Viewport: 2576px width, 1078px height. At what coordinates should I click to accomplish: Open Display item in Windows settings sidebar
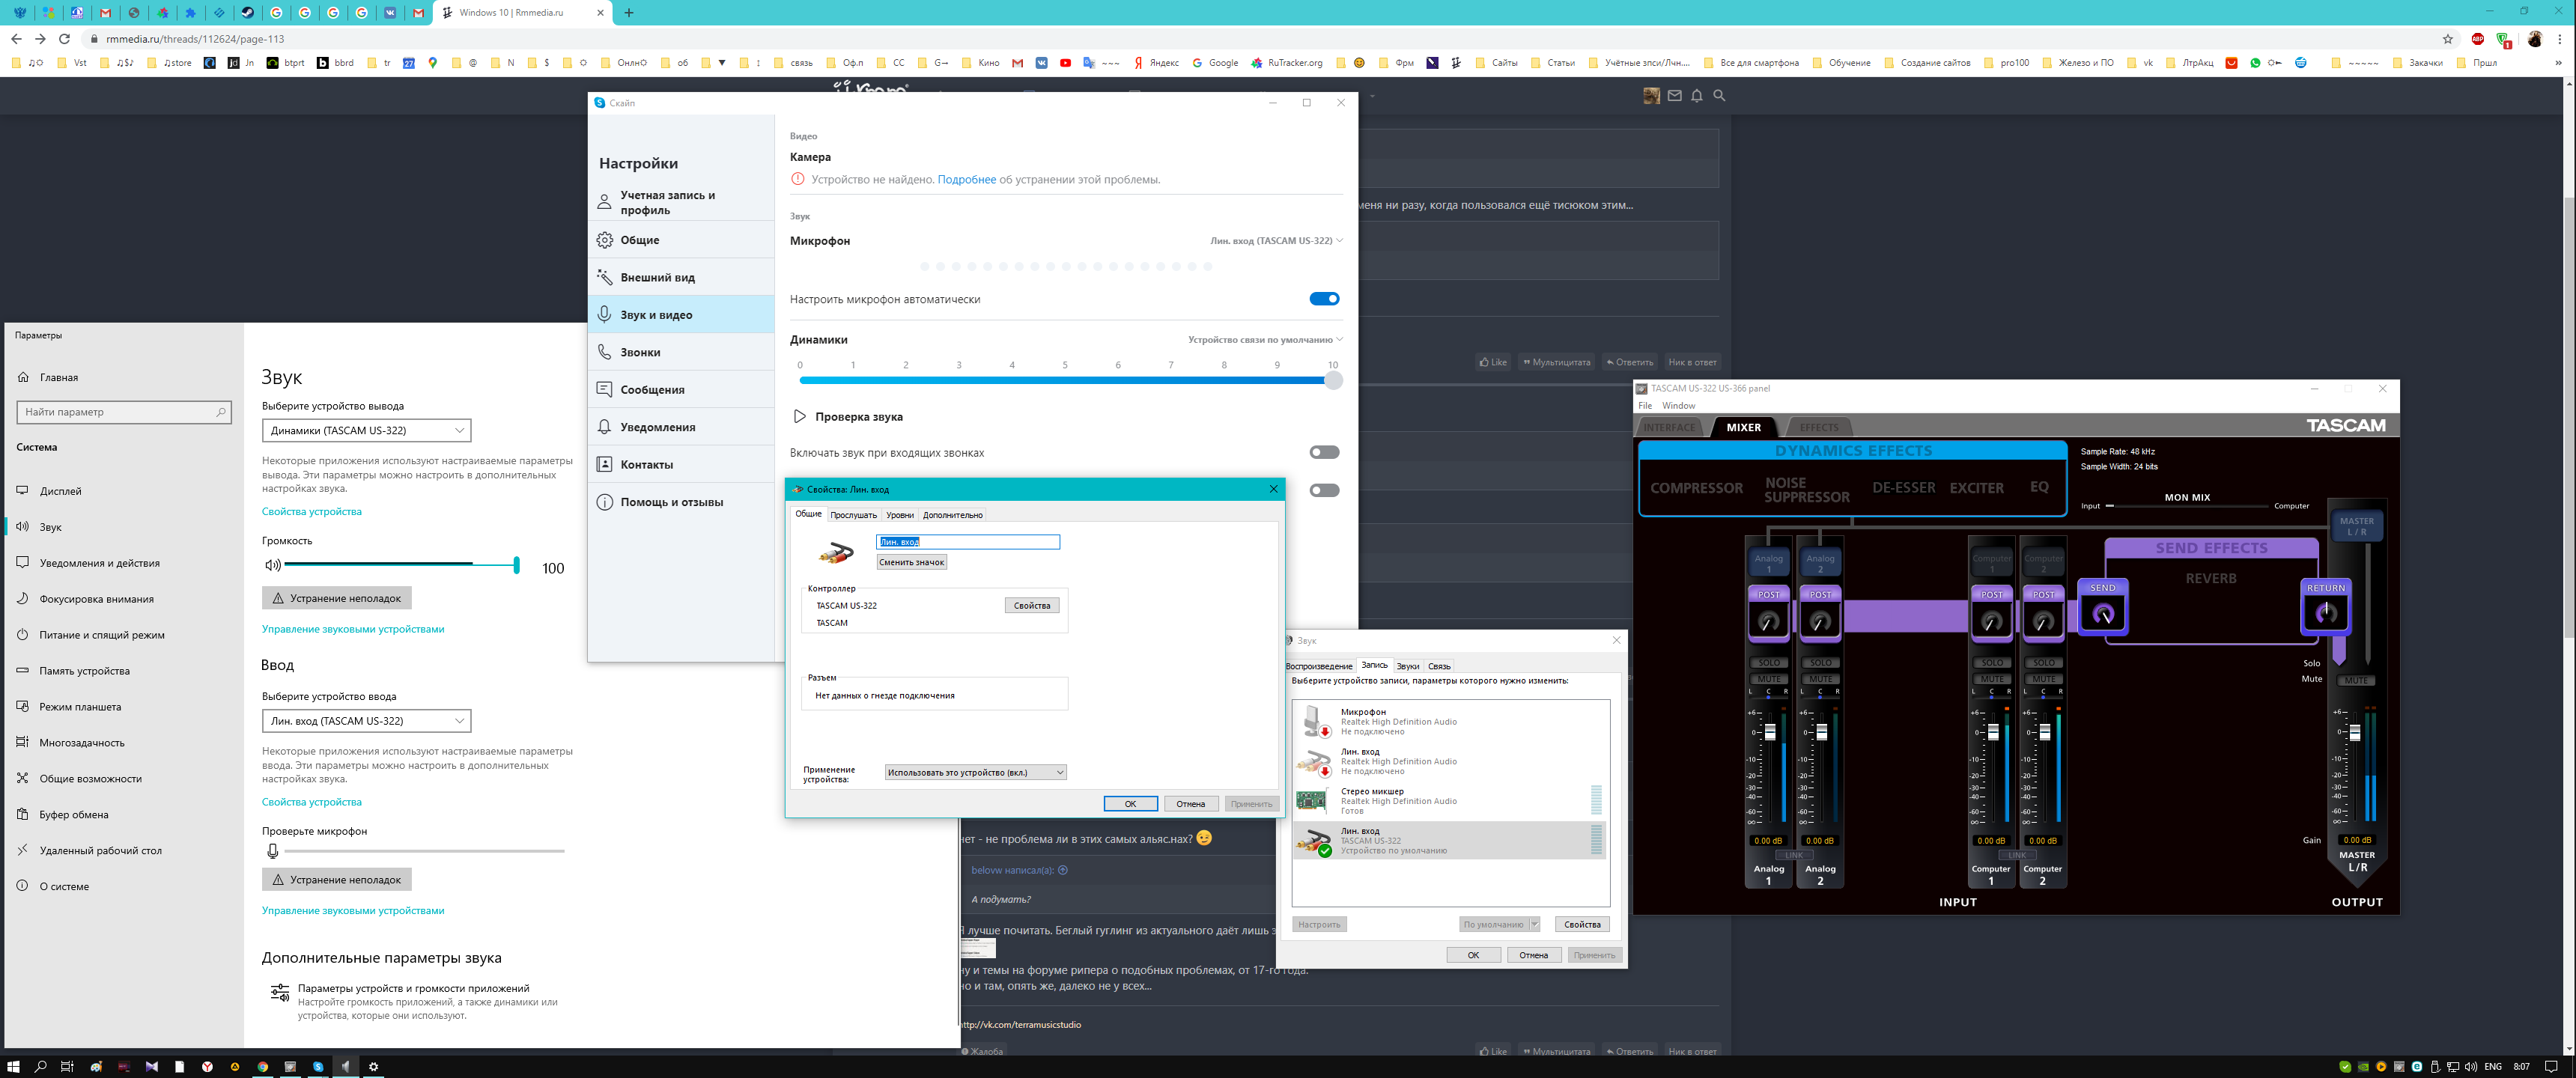[x=60, y=491]
